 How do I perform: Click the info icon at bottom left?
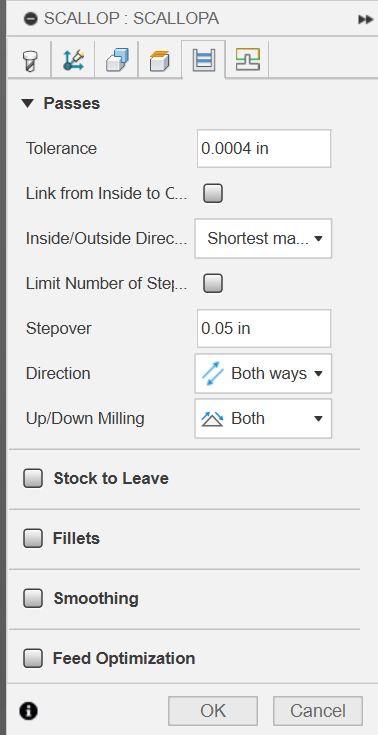(29, 711)
